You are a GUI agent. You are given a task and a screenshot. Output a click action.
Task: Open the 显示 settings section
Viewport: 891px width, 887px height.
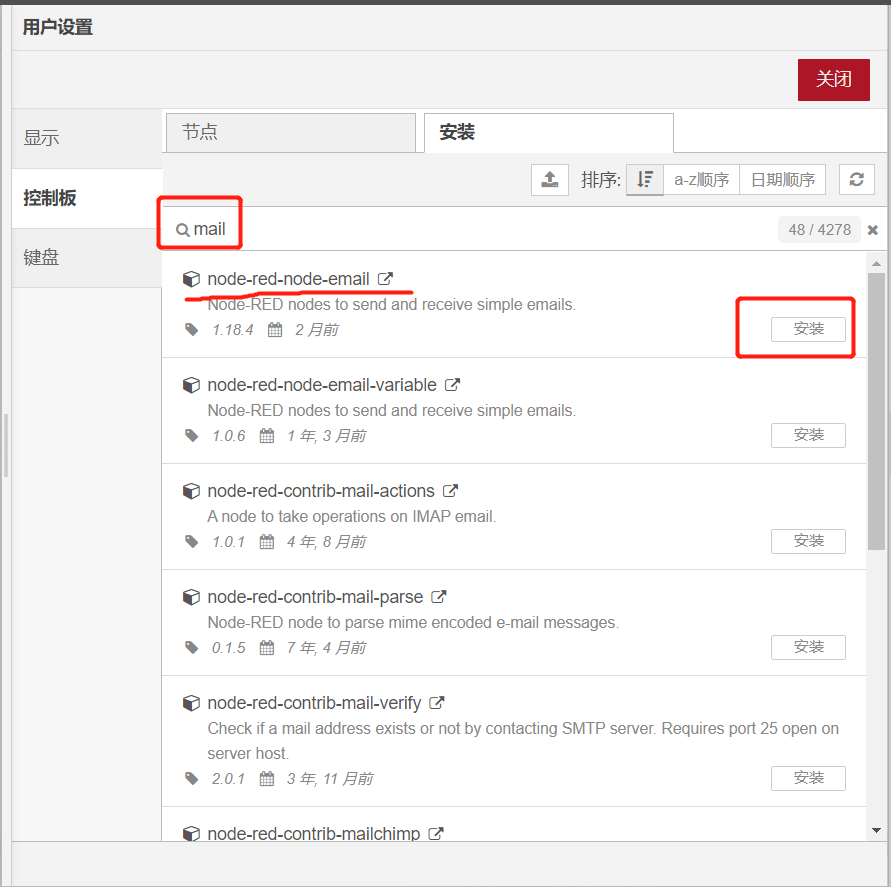(86, 138)
